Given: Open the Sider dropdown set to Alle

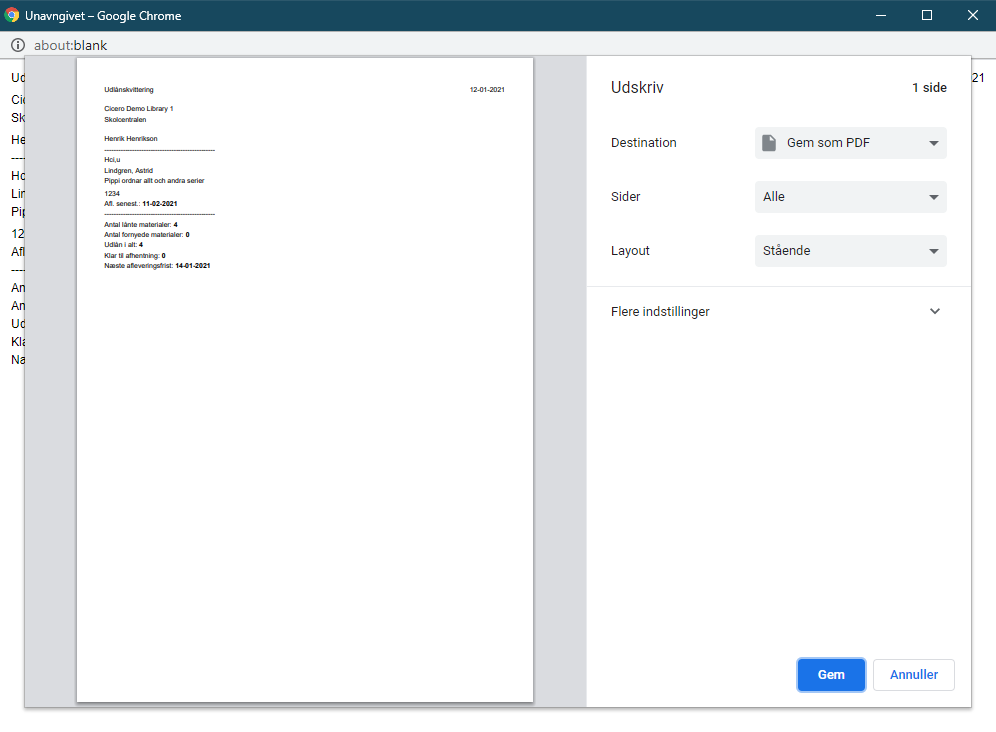Looking at the screenshot, I should [x=851, y=197].
